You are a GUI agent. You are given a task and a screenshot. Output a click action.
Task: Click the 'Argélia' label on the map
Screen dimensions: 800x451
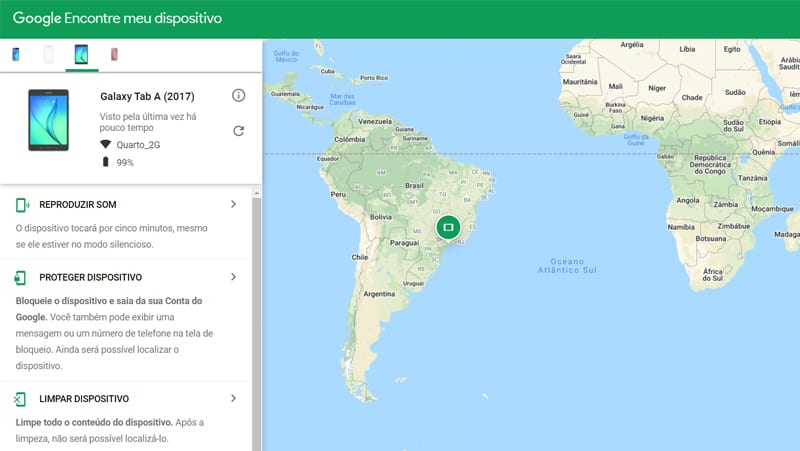click(632, 45)
